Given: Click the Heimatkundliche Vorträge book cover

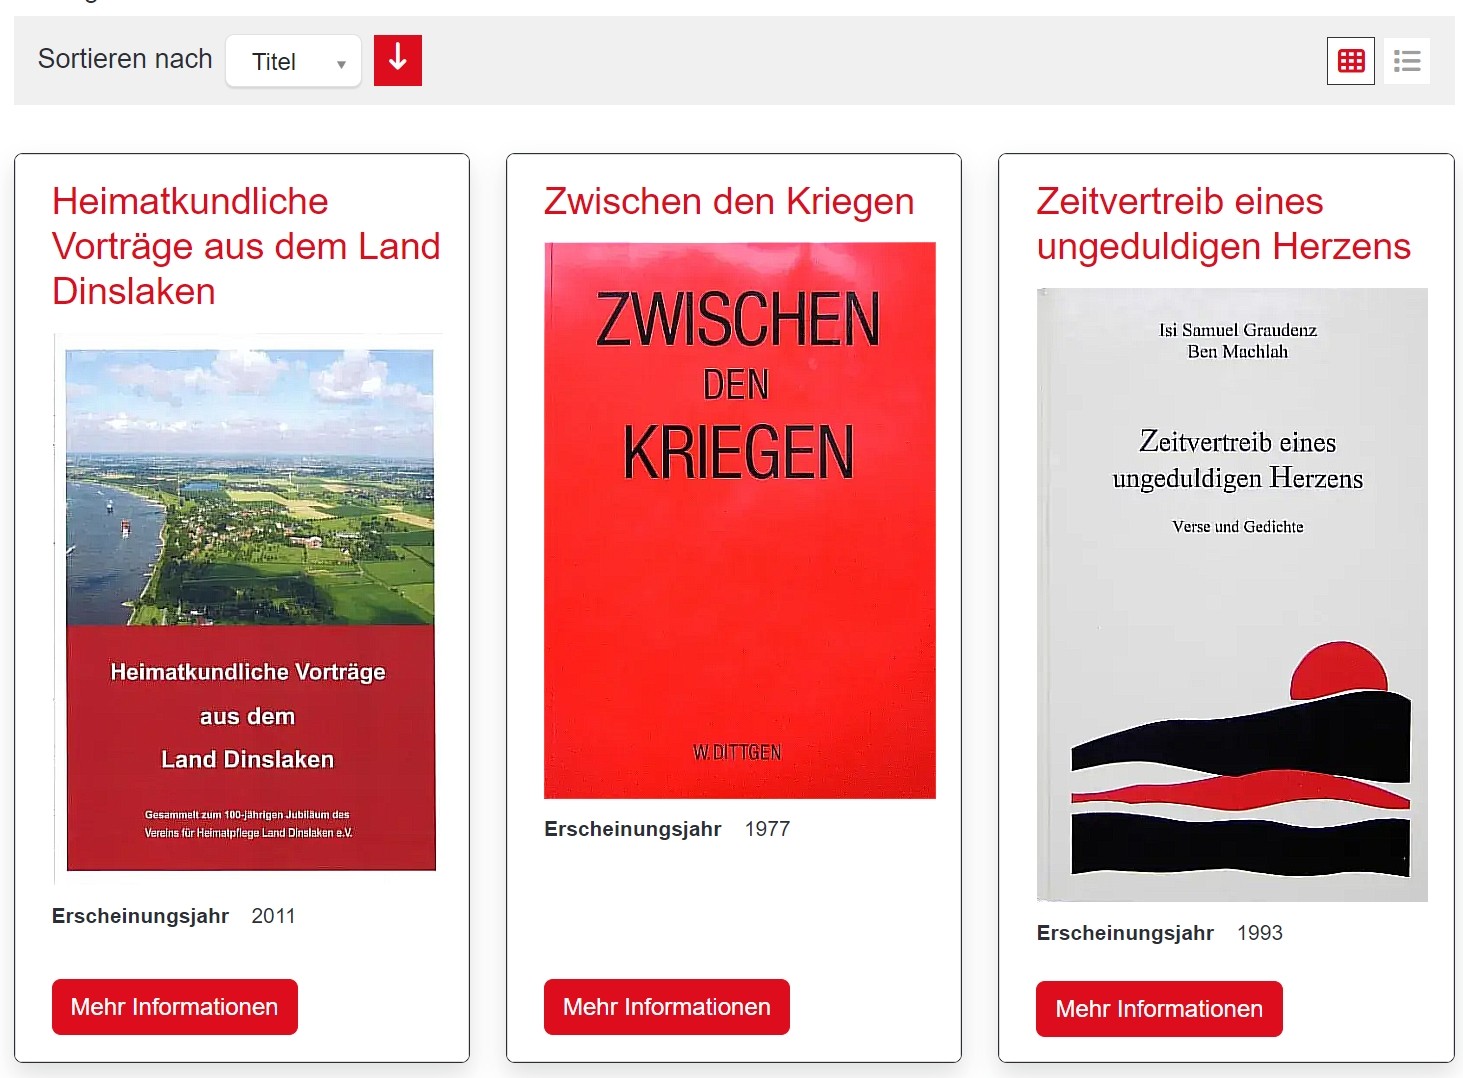Looking at the screenshot, I should [x=248, y=609].
